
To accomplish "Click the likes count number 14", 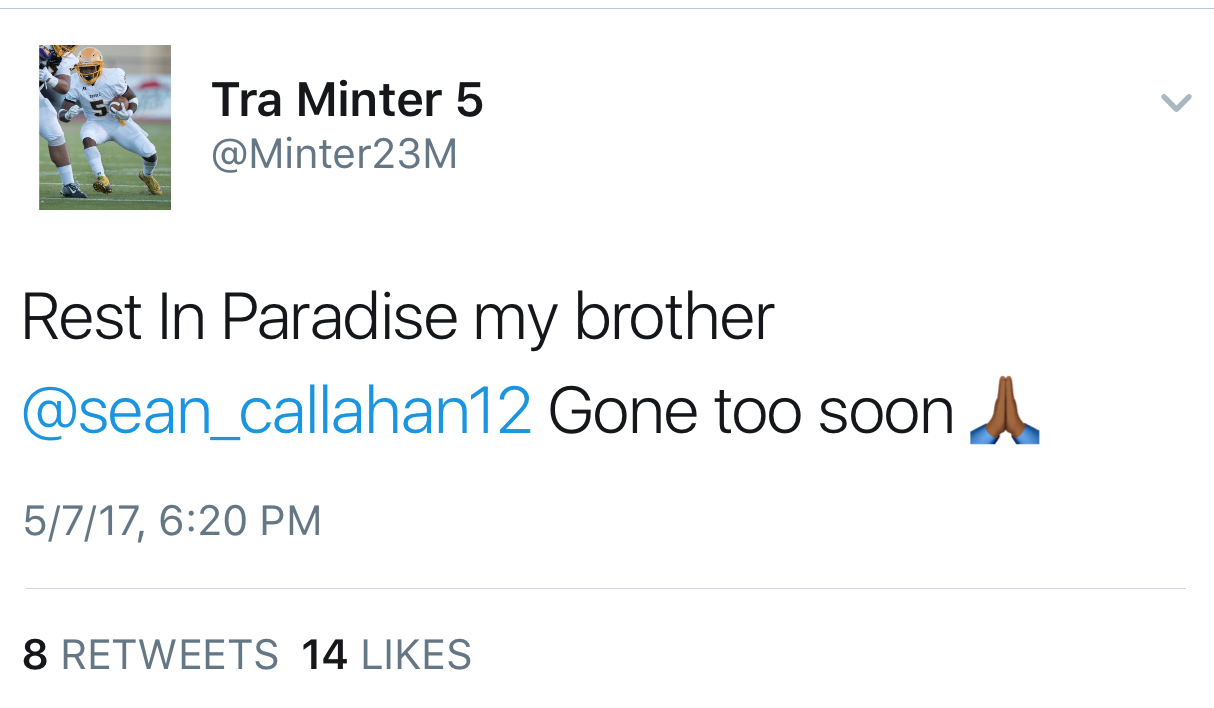I will click(x=324, y=655).
